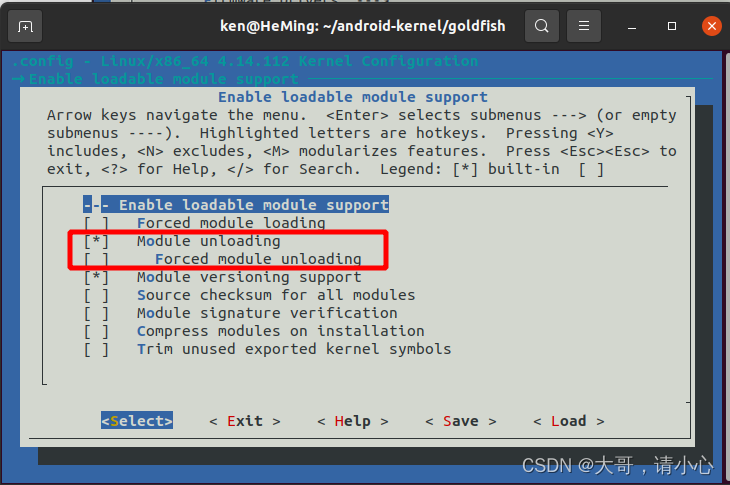730x485 pixels.
Task: Toggle Module signature verification checkbox
Action: [x=96, y=313]
